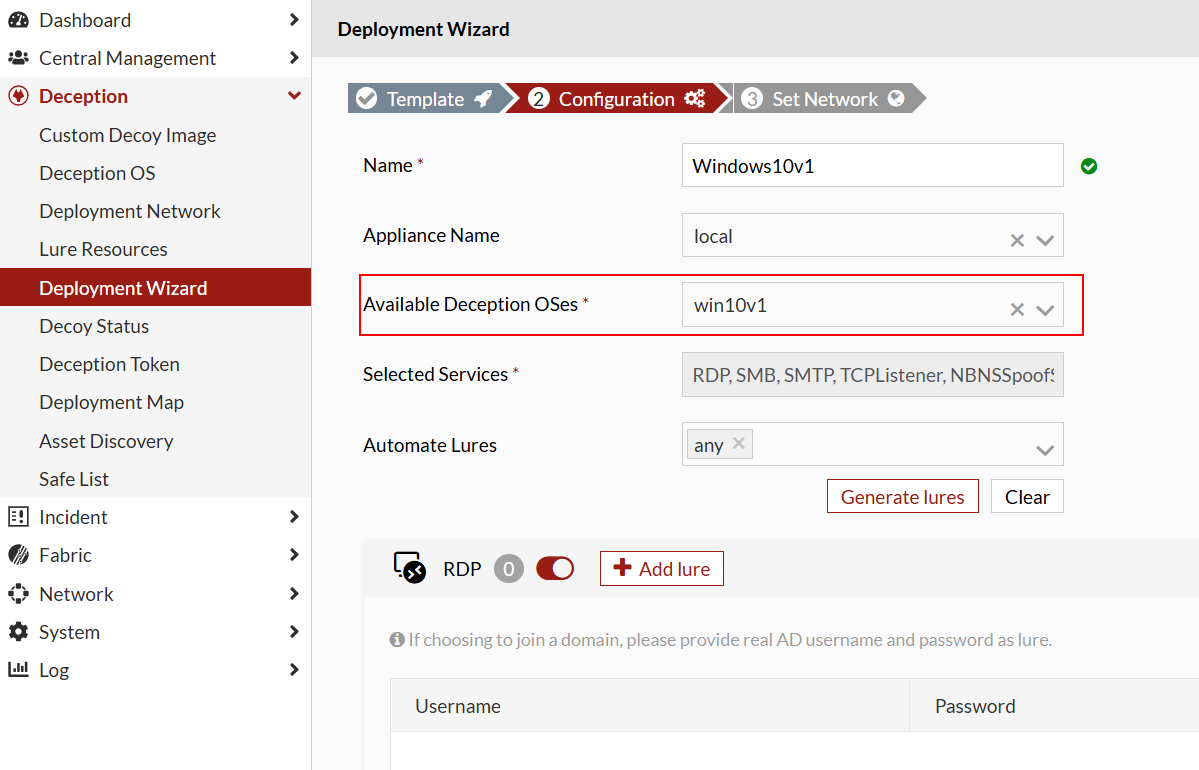The width and height of the screenshot is (1199, 770).
Task: Clear the win10v1 OS selection with X
Action: tap(1017, 309)
